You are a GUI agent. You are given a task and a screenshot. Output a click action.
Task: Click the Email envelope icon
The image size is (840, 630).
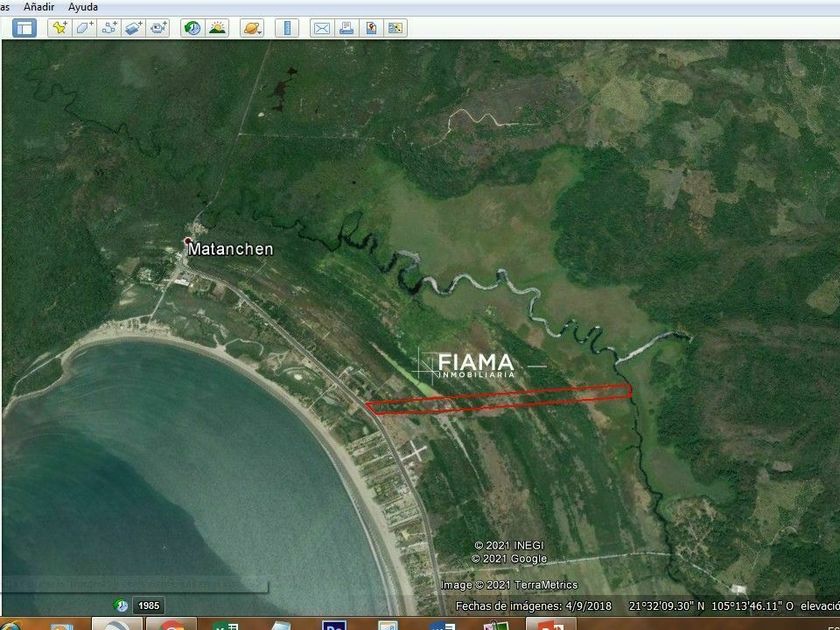point(321,28)
